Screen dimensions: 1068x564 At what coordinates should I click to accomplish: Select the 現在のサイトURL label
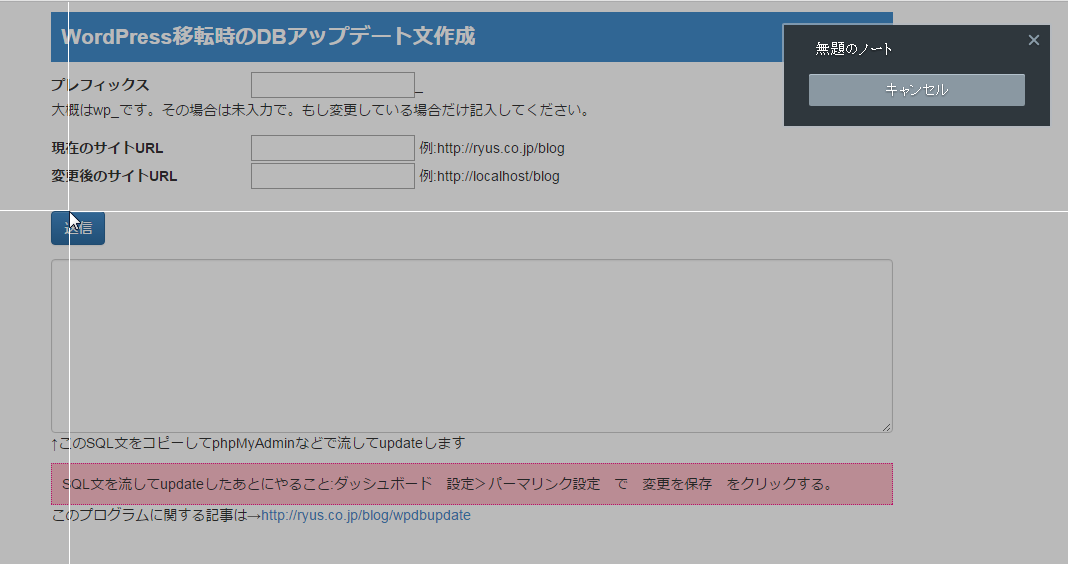pos(107,148)
